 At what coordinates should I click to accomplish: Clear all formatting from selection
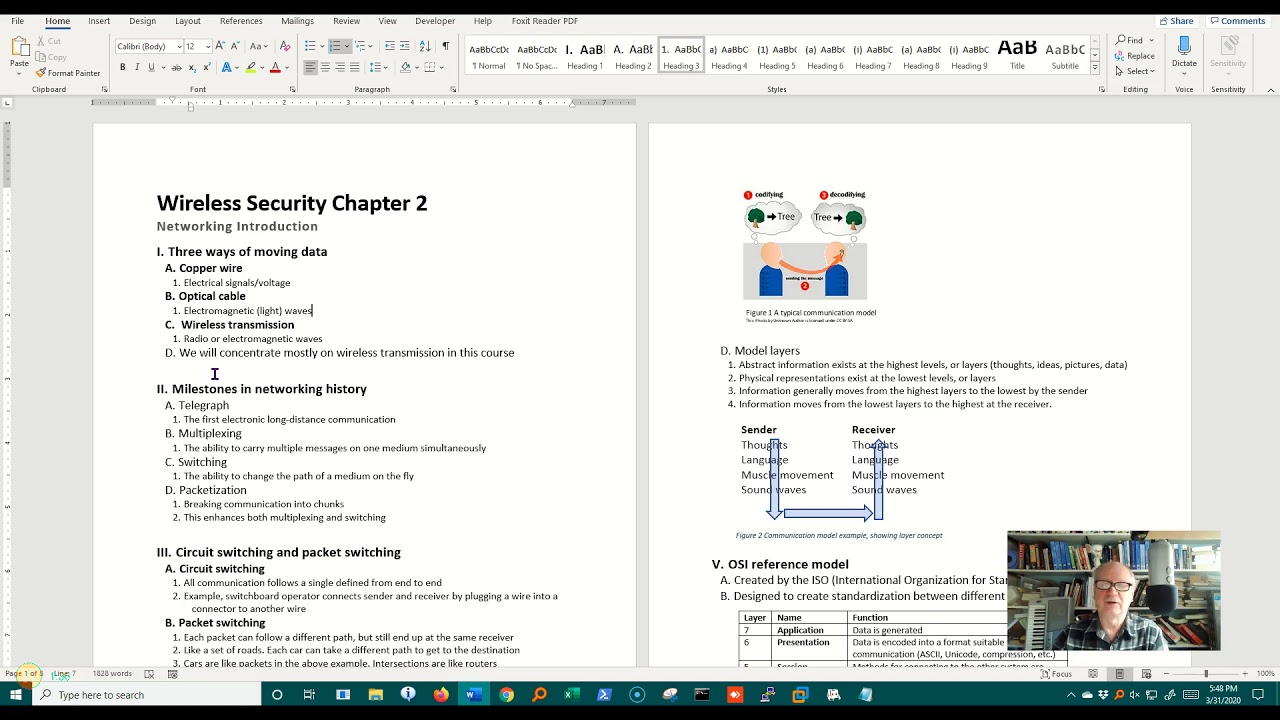[285, 46]
